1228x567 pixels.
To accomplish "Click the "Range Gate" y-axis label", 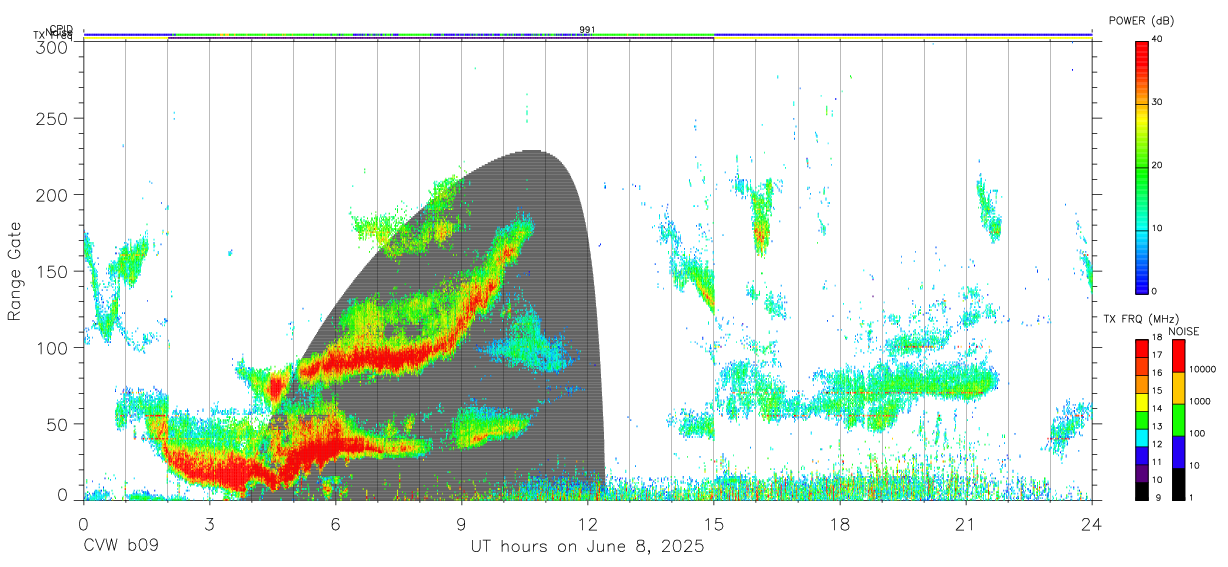I will tap(15, 273).
